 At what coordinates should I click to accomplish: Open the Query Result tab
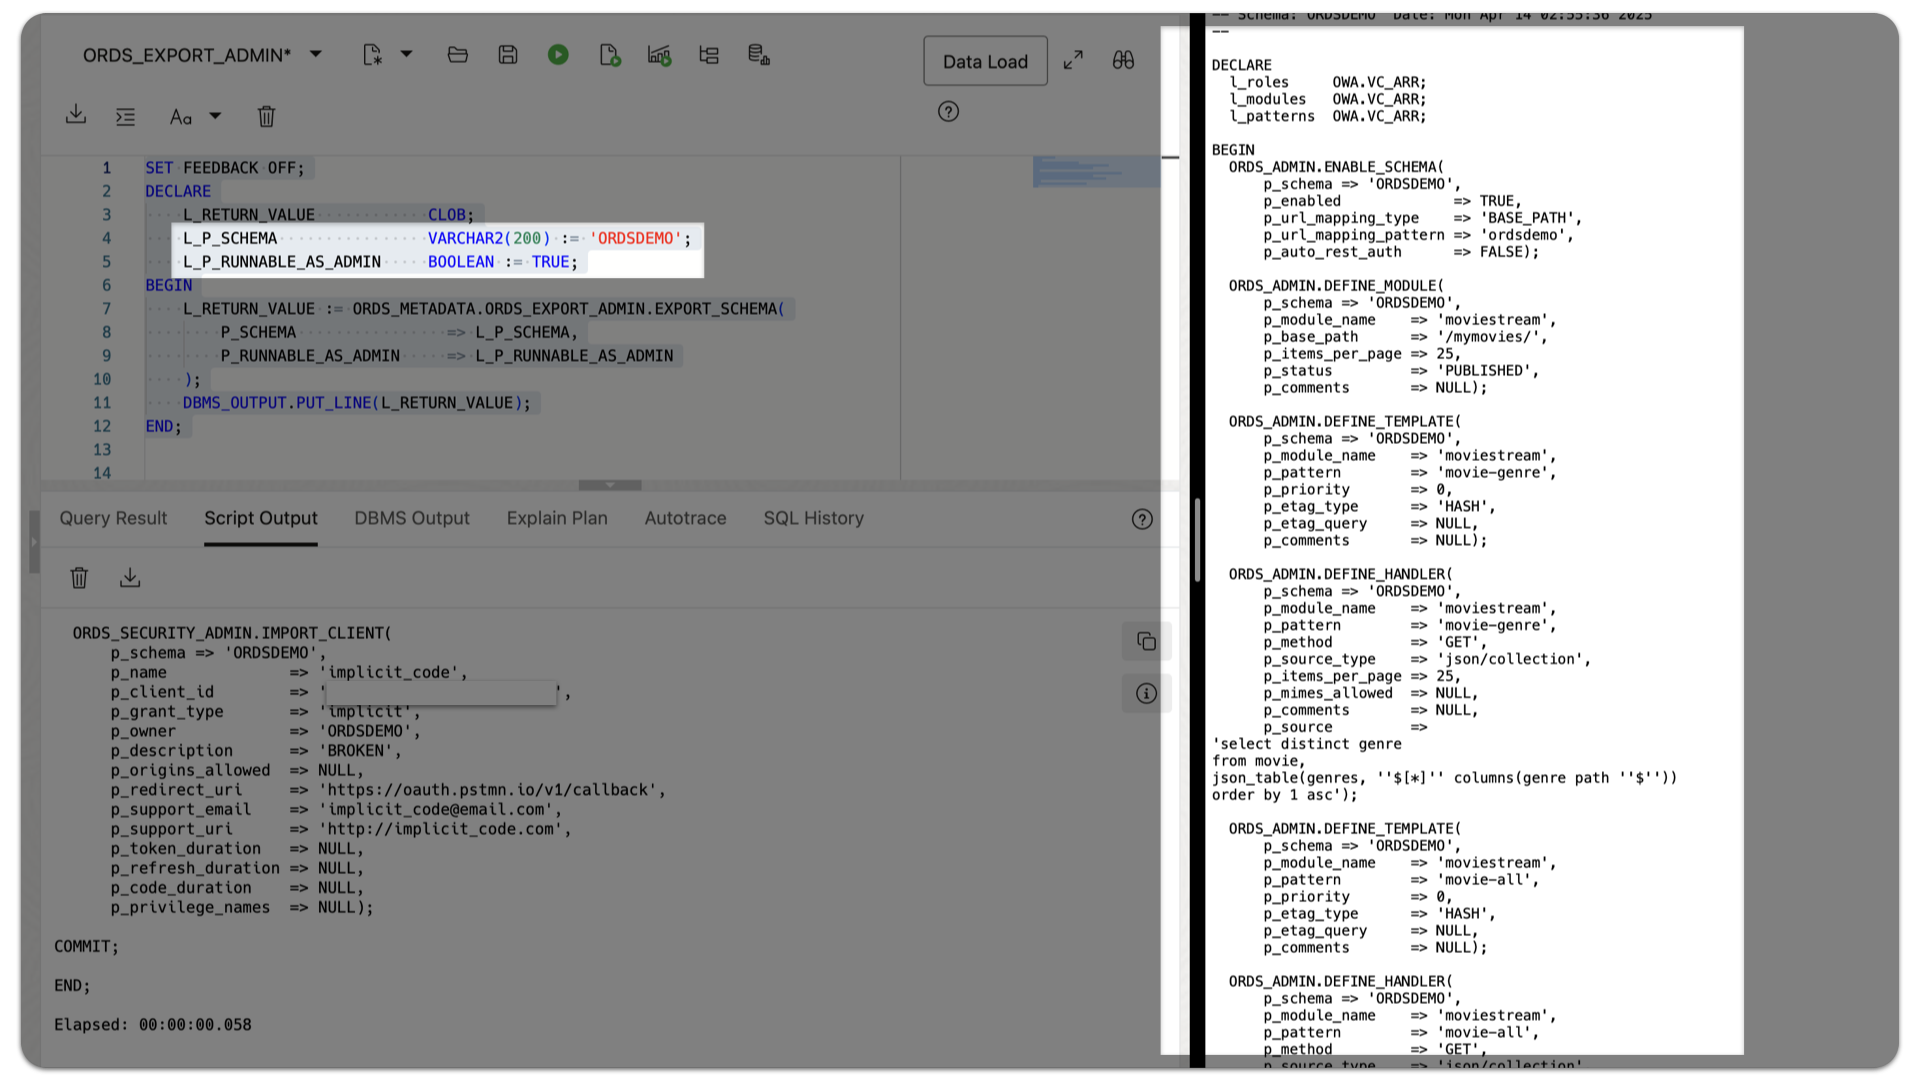point(113,518)
